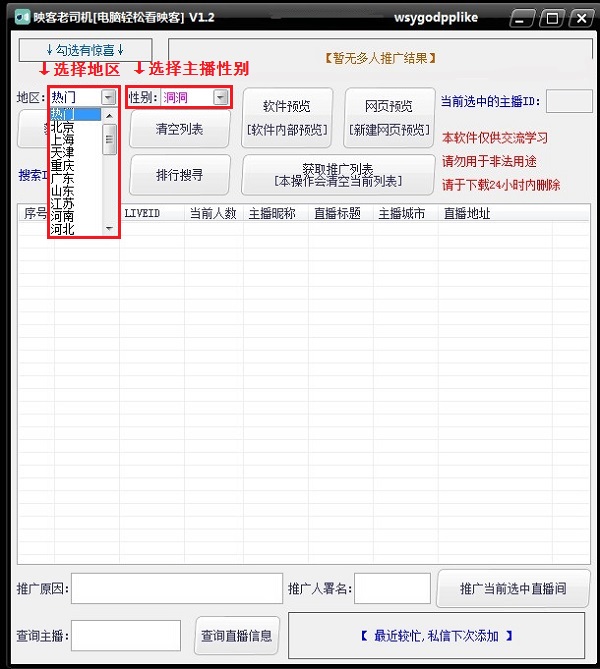600x669 pixels.
Task: Click the 暂无多人推广结果 banner text
Action: coord(380,58)
